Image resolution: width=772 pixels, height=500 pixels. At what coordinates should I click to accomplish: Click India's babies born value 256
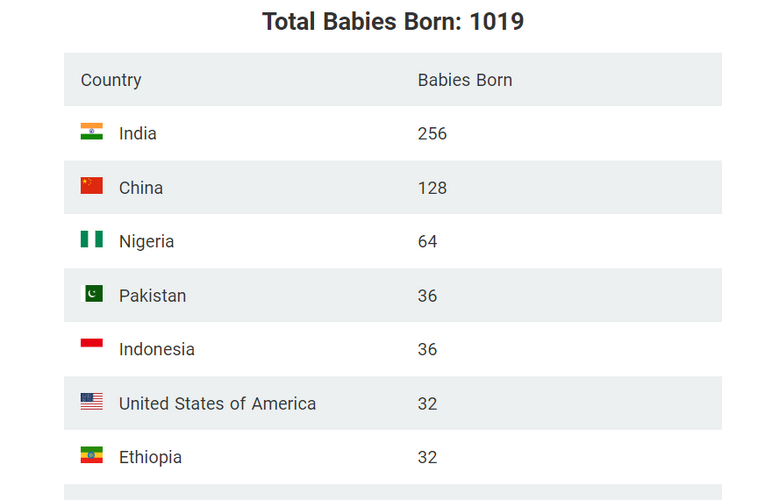(432, 134)
